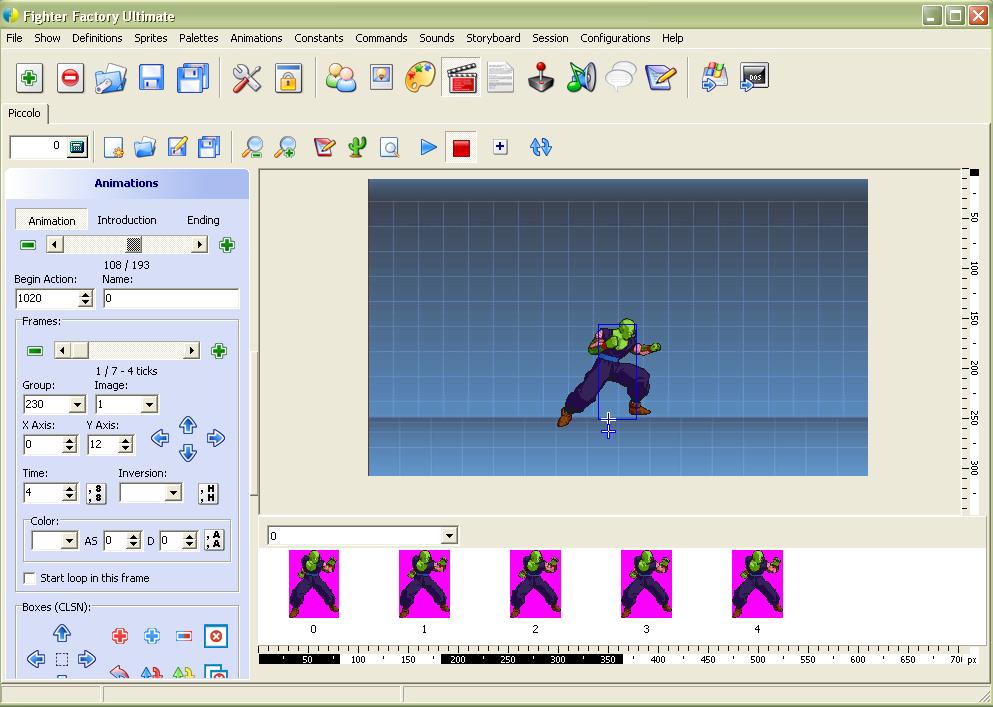The height and width of the screenshot is (707, 993).
Task: Toggle the 8/8 axis button beside Time
Action: [x=96, y=492]
